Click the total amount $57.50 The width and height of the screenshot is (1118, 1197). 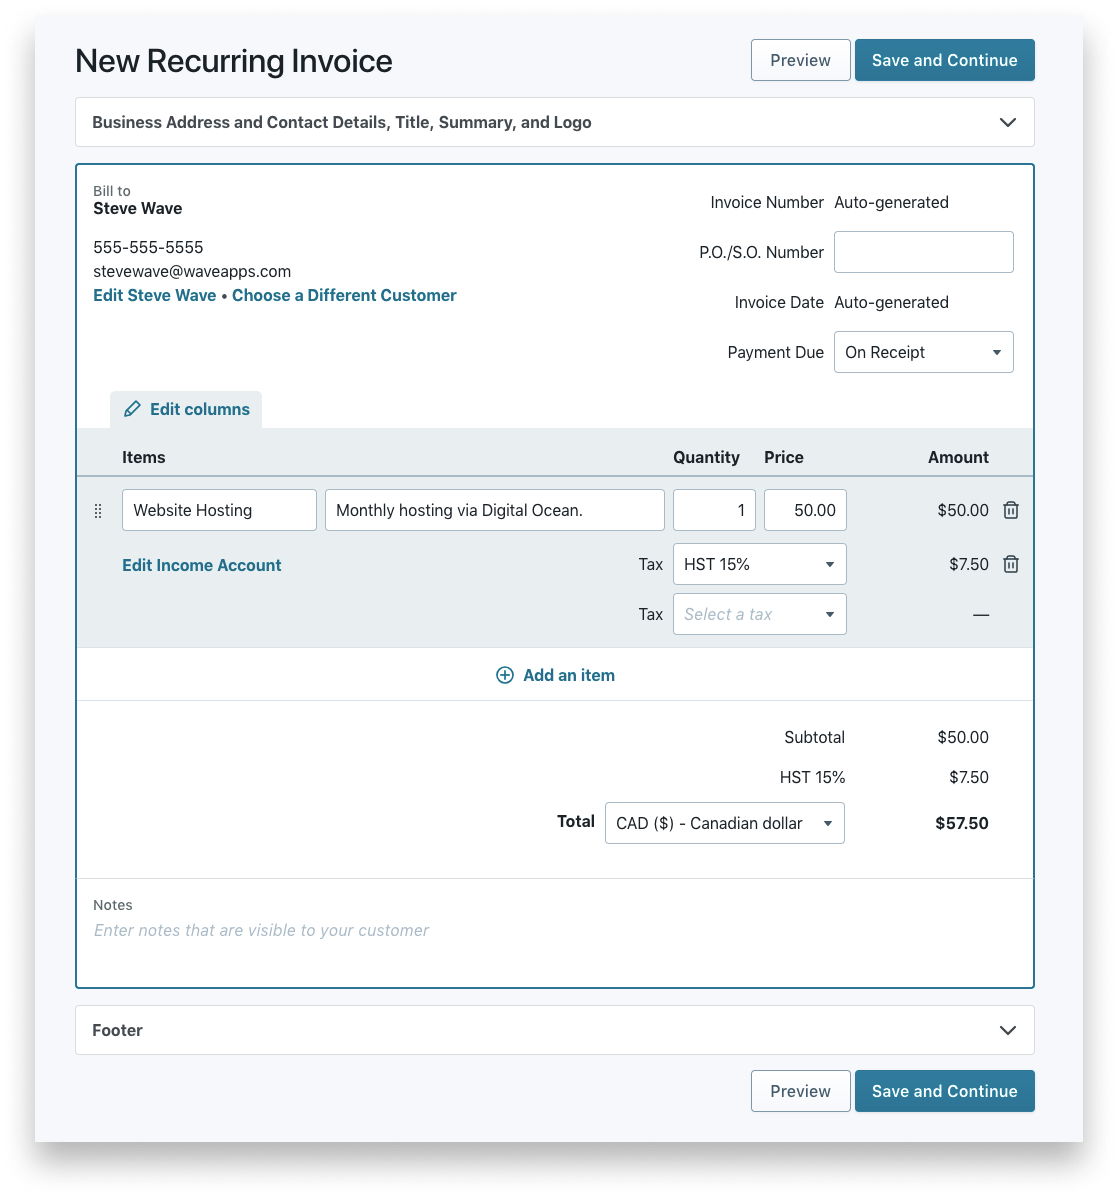click(962, 823)
